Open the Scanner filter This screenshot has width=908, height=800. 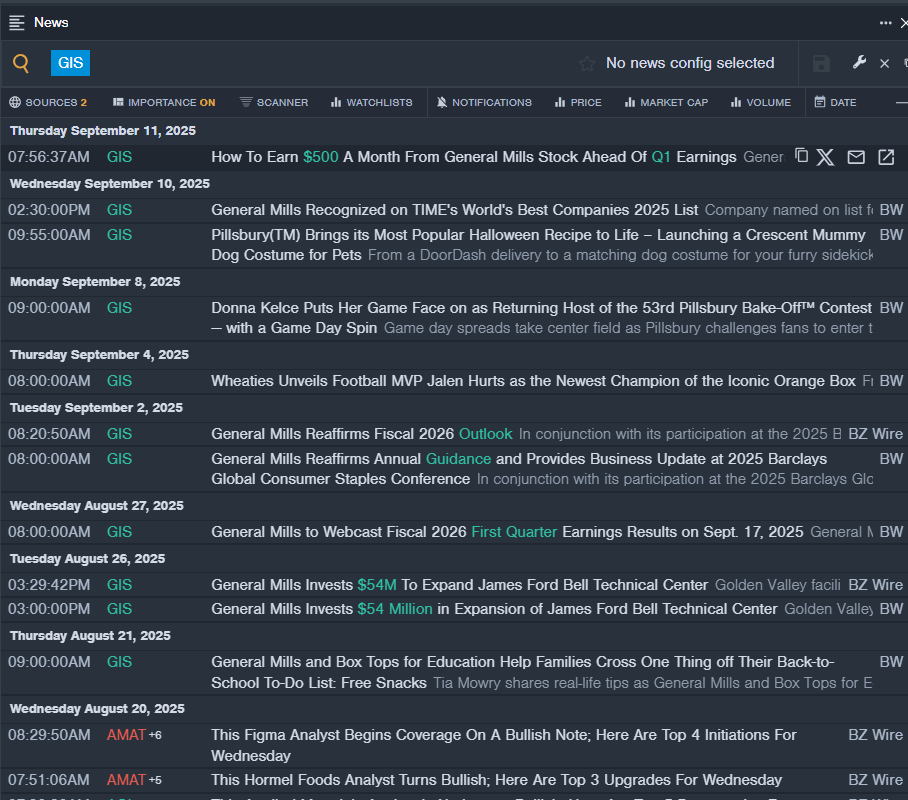274,102
